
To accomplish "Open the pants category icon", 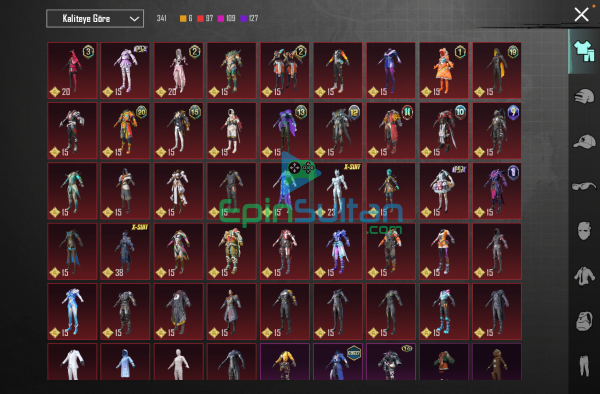I will (x=584, y=366).
